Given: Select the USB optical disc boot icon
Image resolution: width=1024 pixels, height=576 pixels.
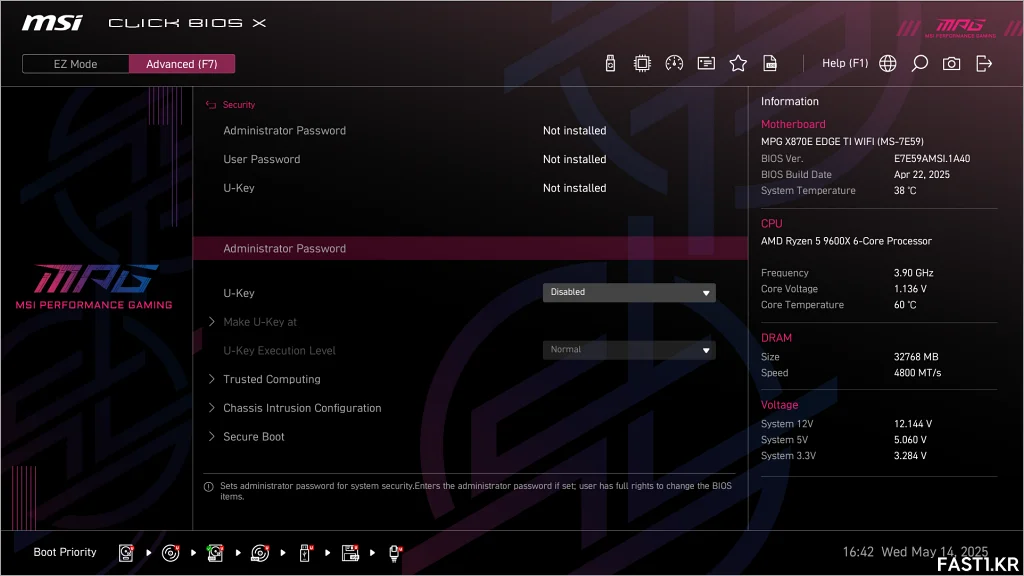Looking at the screenshot, I should pos(260,552).
